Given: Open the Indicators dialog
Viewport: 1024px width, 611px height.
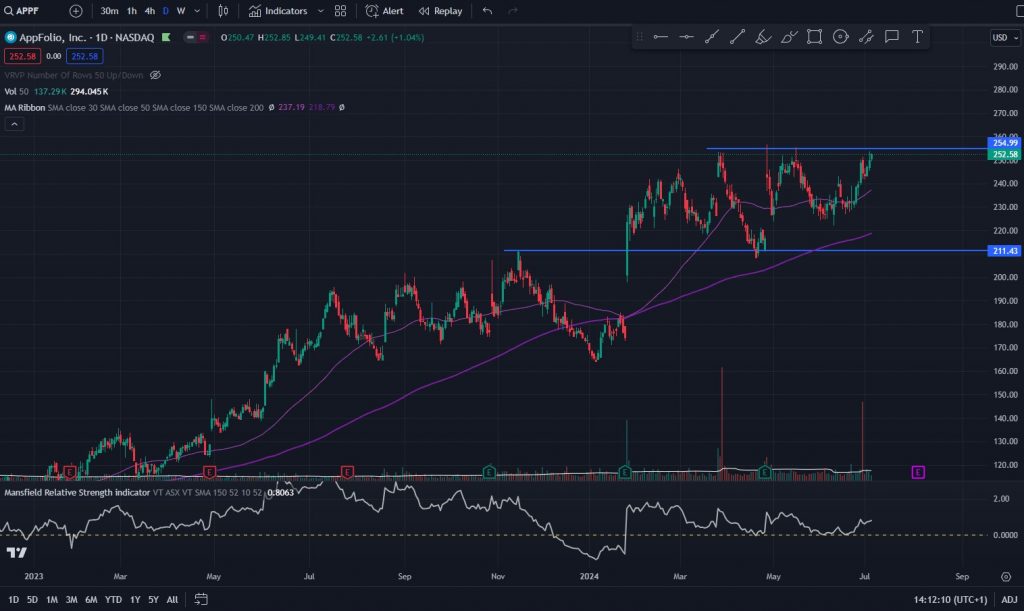Looking at the screenshot, I should point(286,11).
